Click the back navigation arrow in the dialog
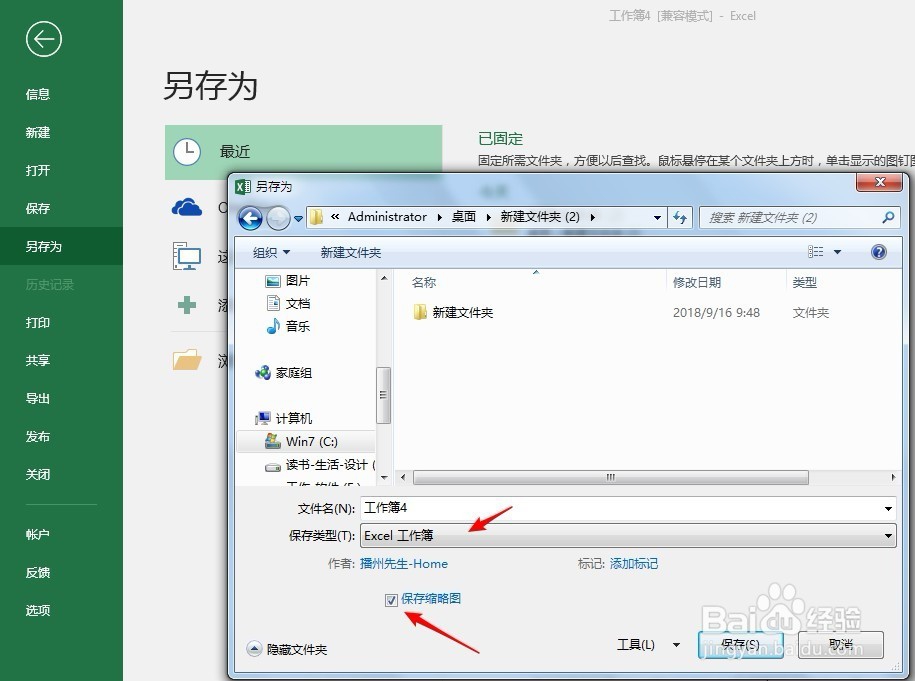 click(250, 217)
